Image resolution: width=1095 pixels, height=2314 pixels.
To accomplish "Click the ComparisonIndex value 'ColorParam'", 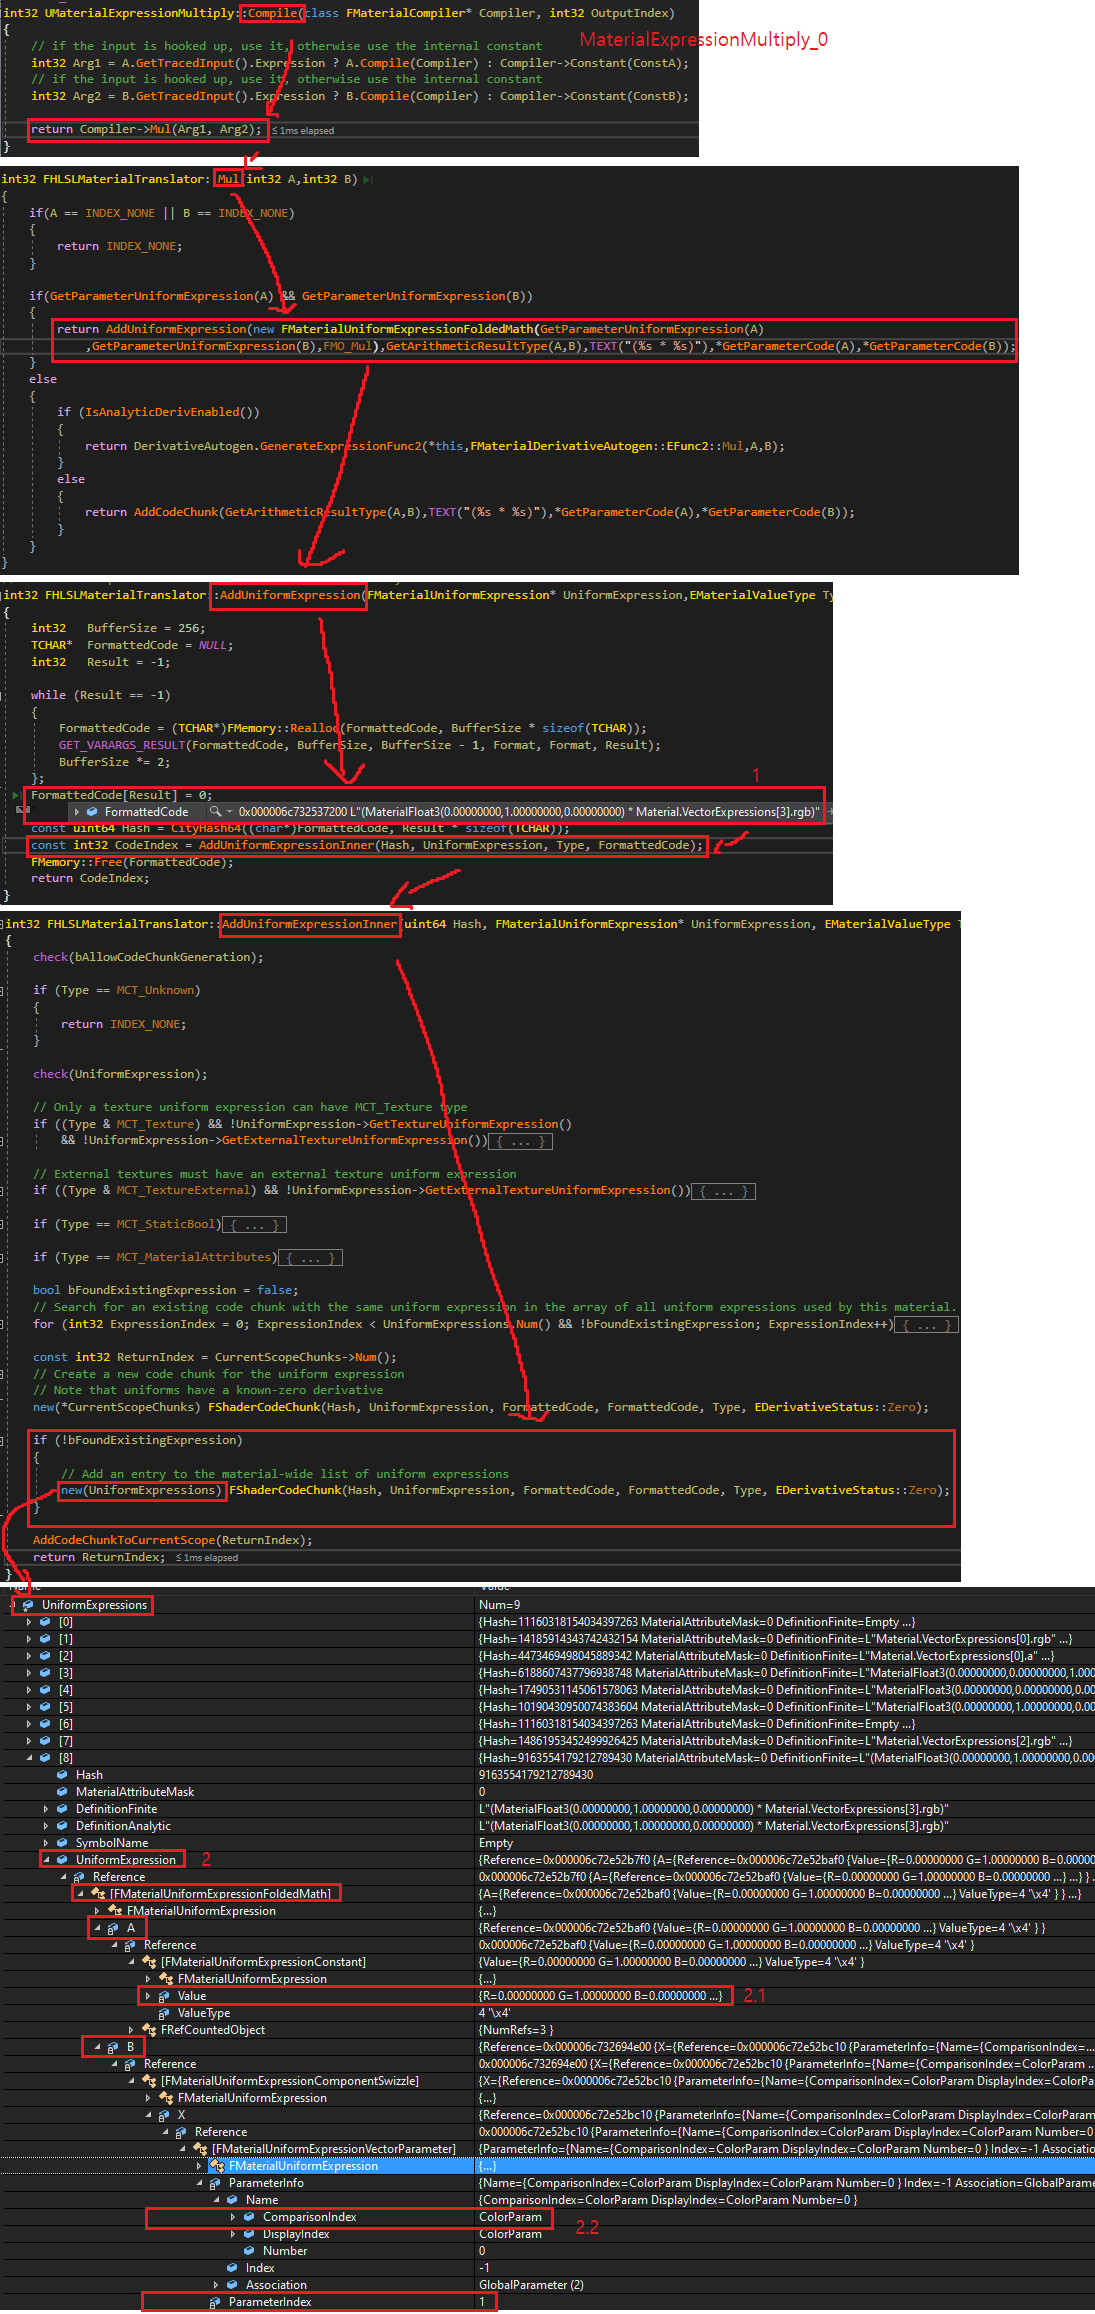I will [510, 2217].
